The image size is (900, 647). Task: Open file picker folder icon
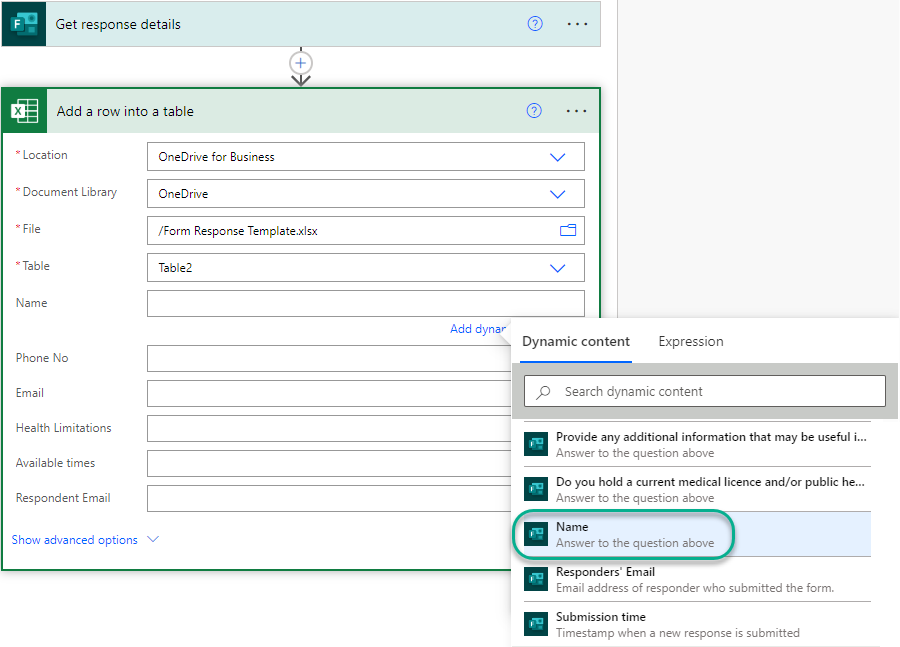coord(568,230)
